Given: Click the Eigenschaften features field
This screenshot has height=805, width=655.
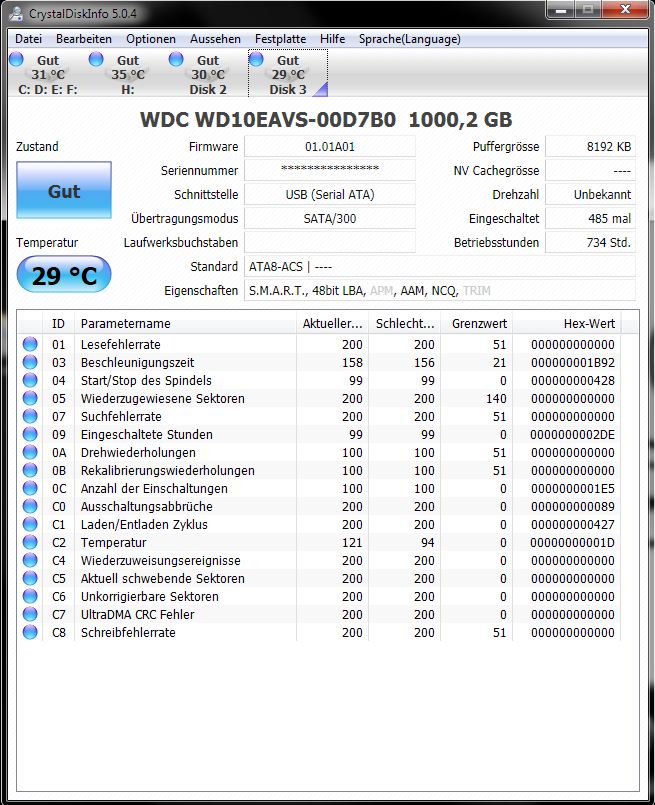Looking at the screenshot, I should (x=440, y=291).
